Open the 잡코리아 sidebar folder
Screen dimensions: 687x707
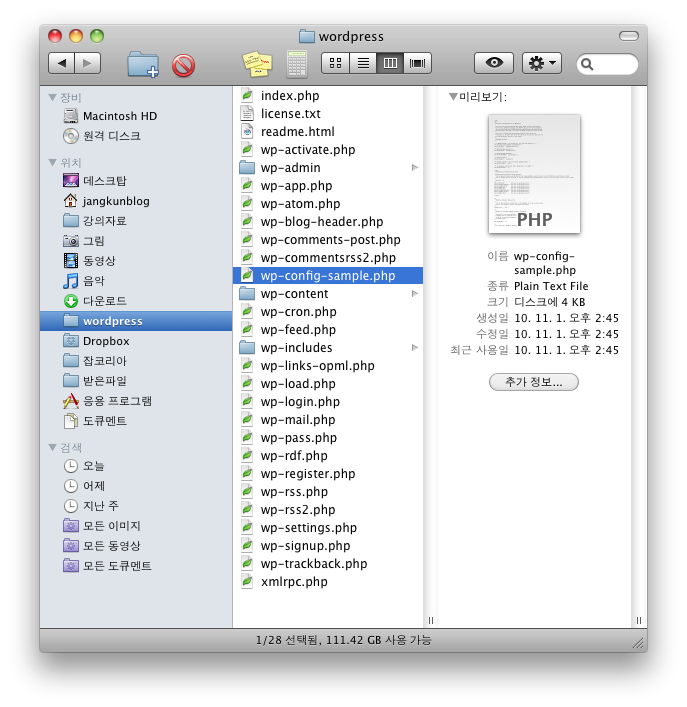click(x=136, y=361)
